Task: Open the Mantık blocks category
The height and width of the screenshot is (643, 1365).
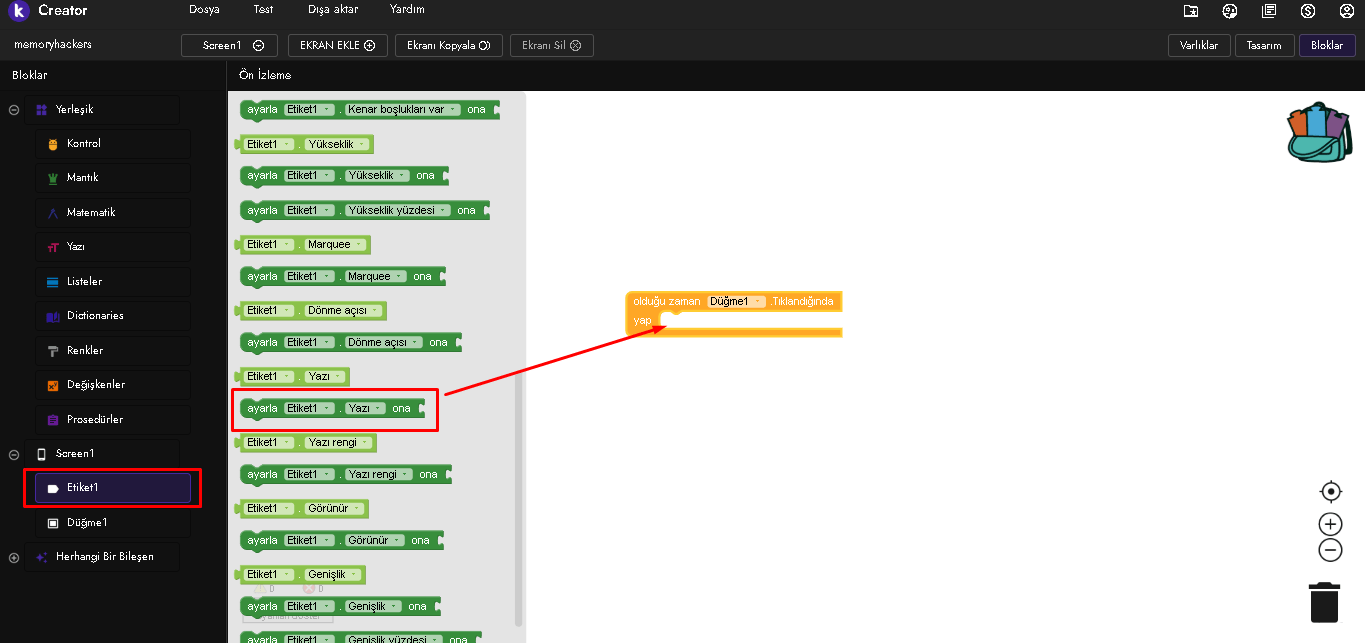Action: click(x=112, y=178)
